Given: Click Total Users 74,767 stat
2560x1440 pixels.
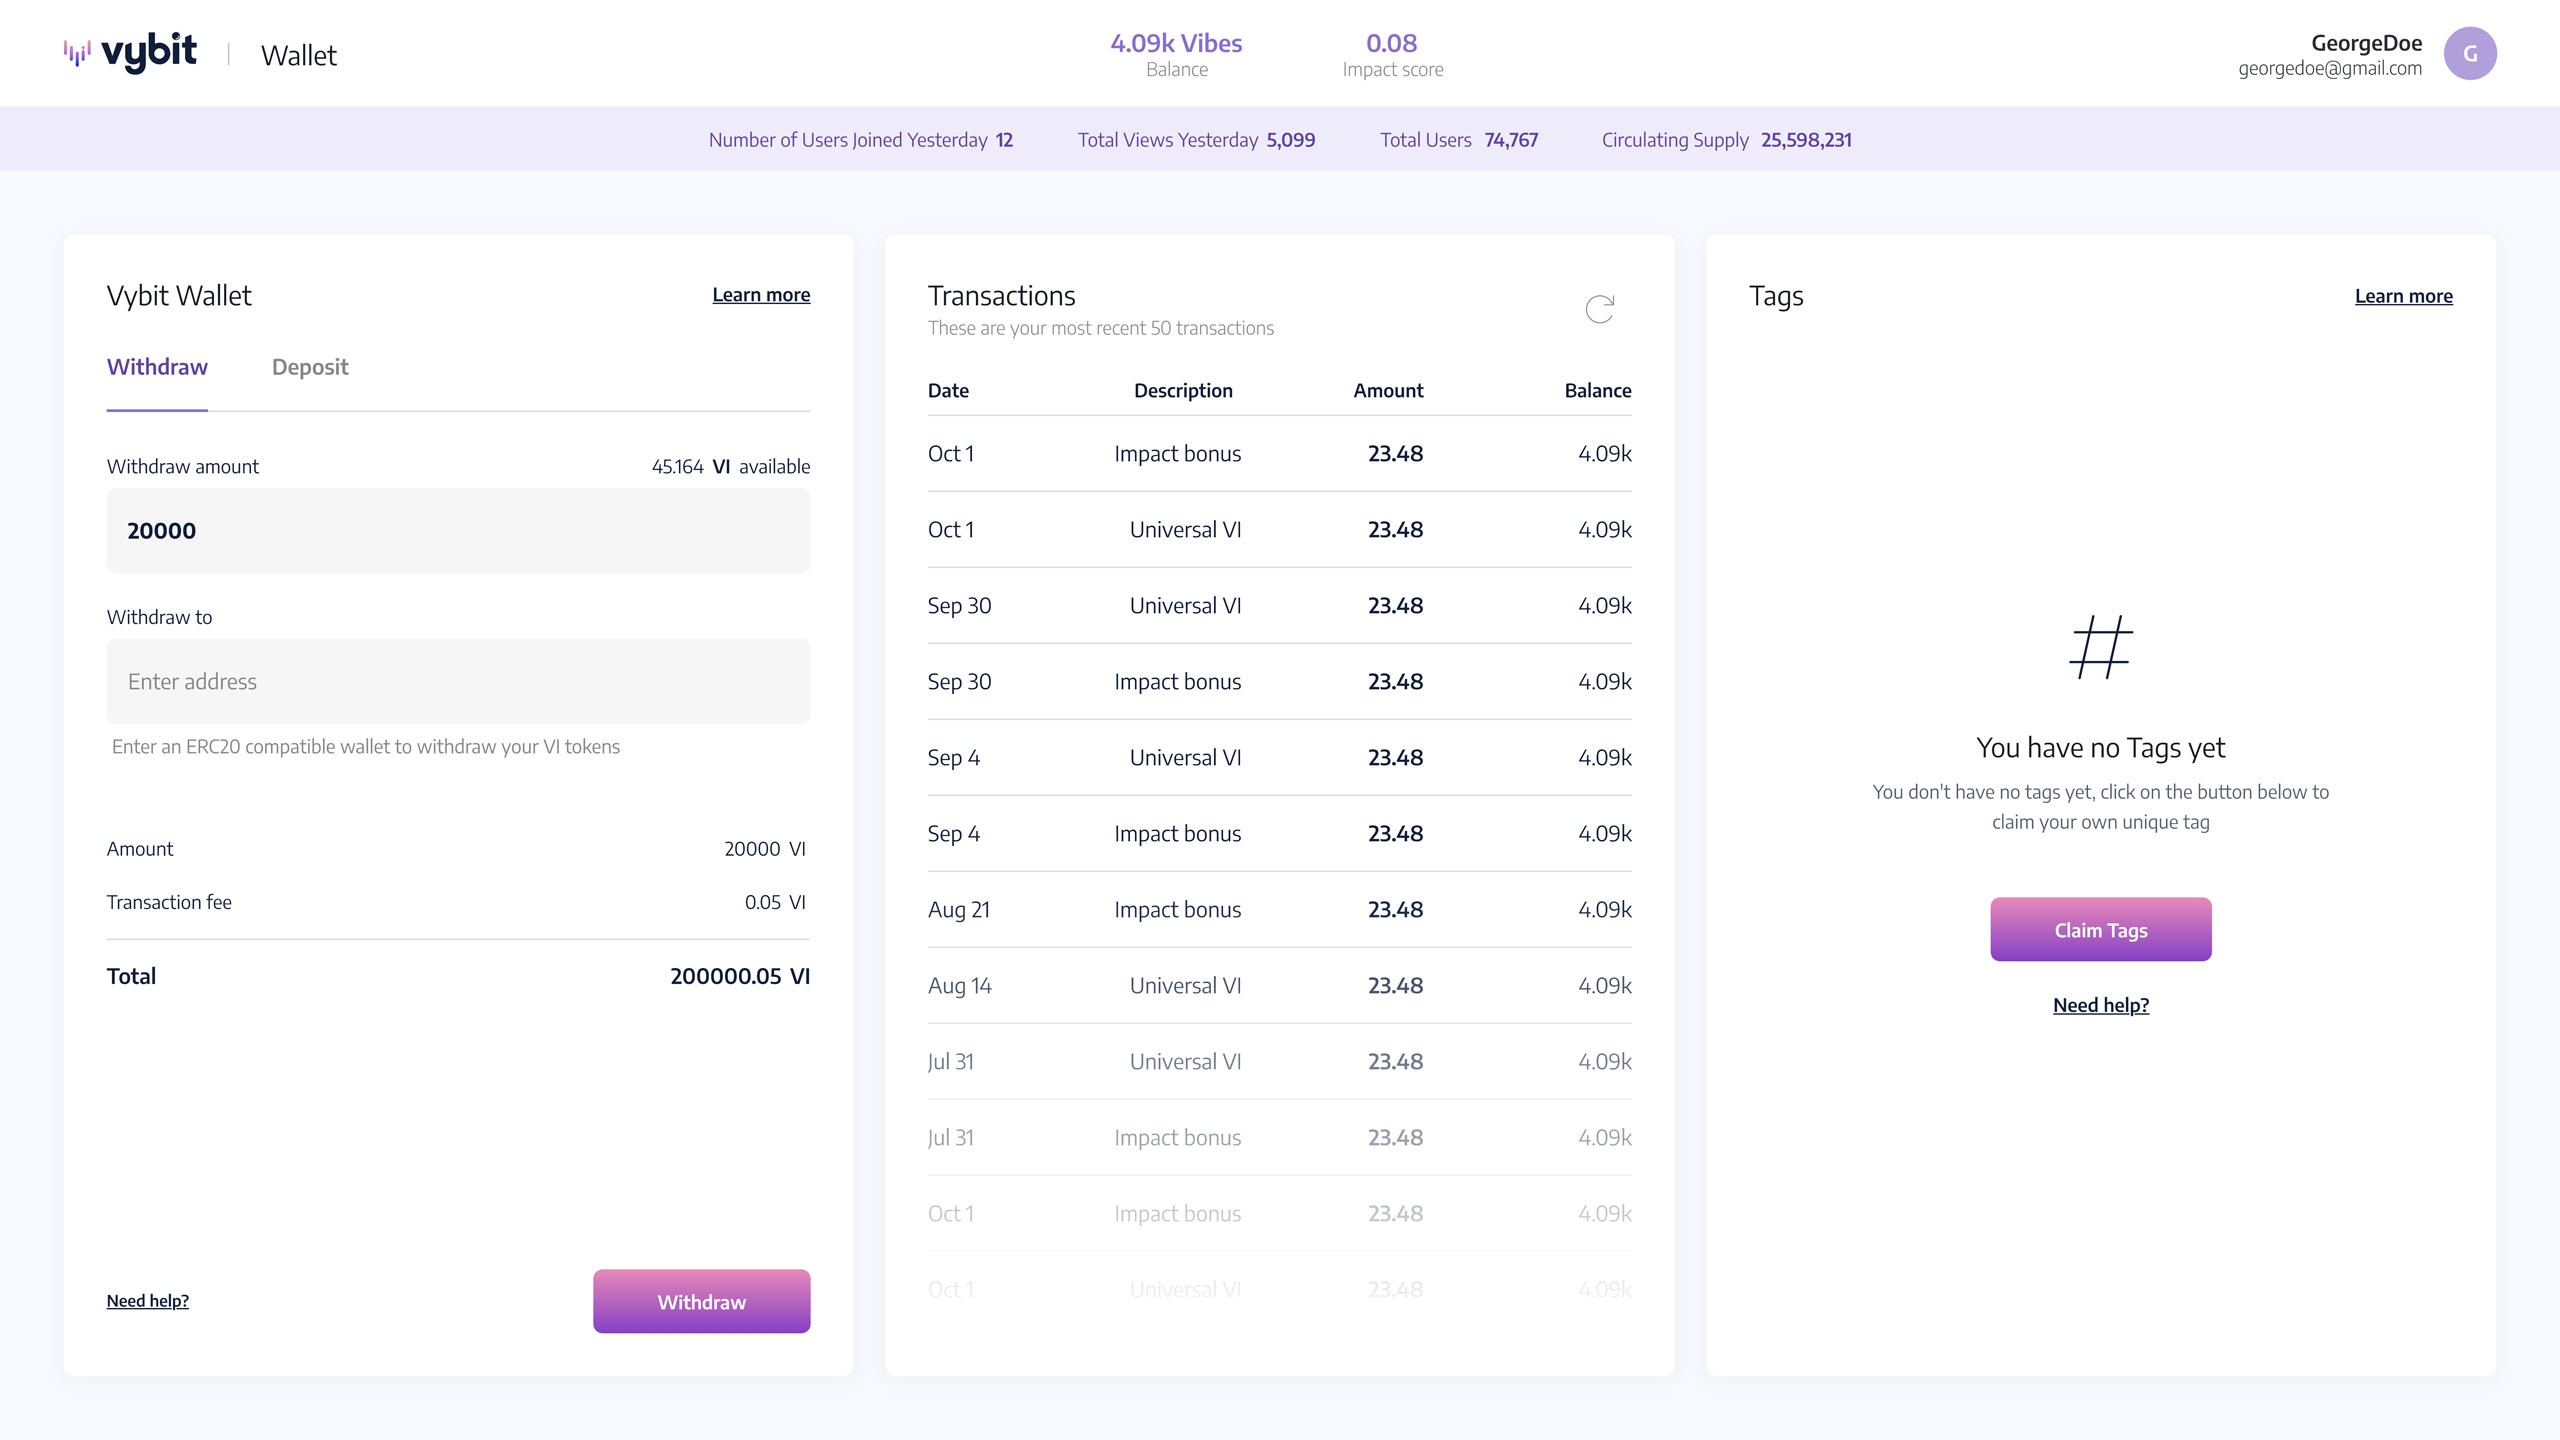Looking at the screenshot, I should click(x=1459, y=140).
